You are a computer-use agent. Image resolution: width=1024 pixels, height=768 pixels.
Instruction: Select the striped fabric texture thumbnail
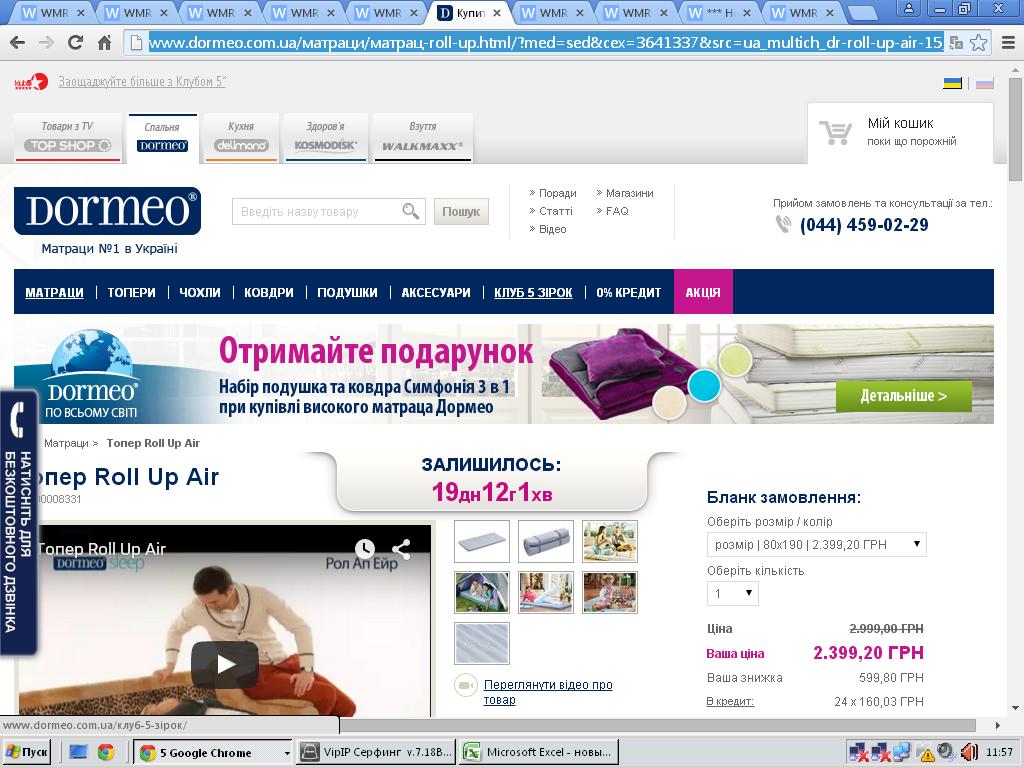[x=482, y=643]
